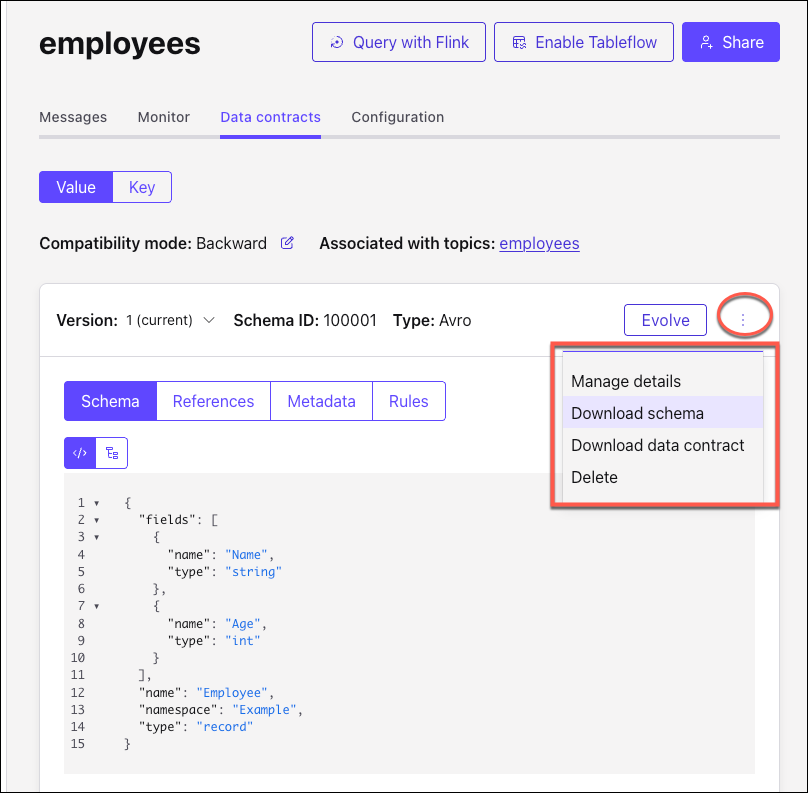808x793 pixels.
Task: Expand the Version 1 (current) dropdown
Action: pos(170,320)
